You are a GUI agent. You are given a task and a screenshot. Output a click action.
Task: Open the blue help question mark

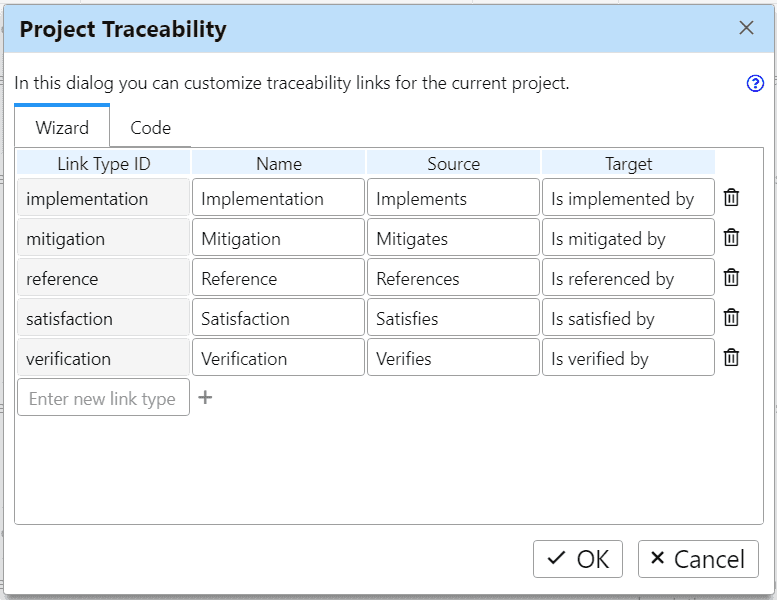tap(755, 84)
